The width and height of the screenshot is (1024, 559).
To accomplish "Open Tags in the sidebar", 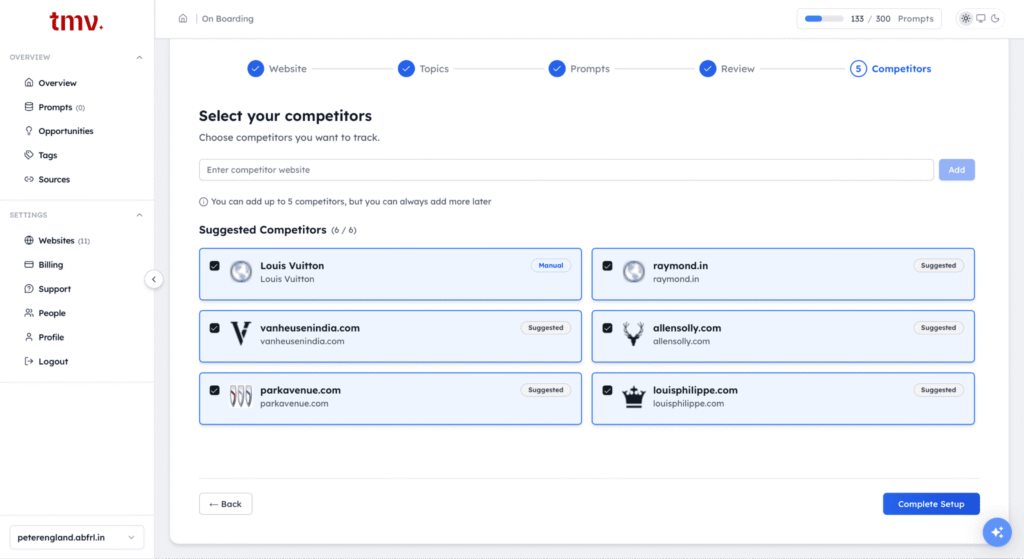I will 40,155.
